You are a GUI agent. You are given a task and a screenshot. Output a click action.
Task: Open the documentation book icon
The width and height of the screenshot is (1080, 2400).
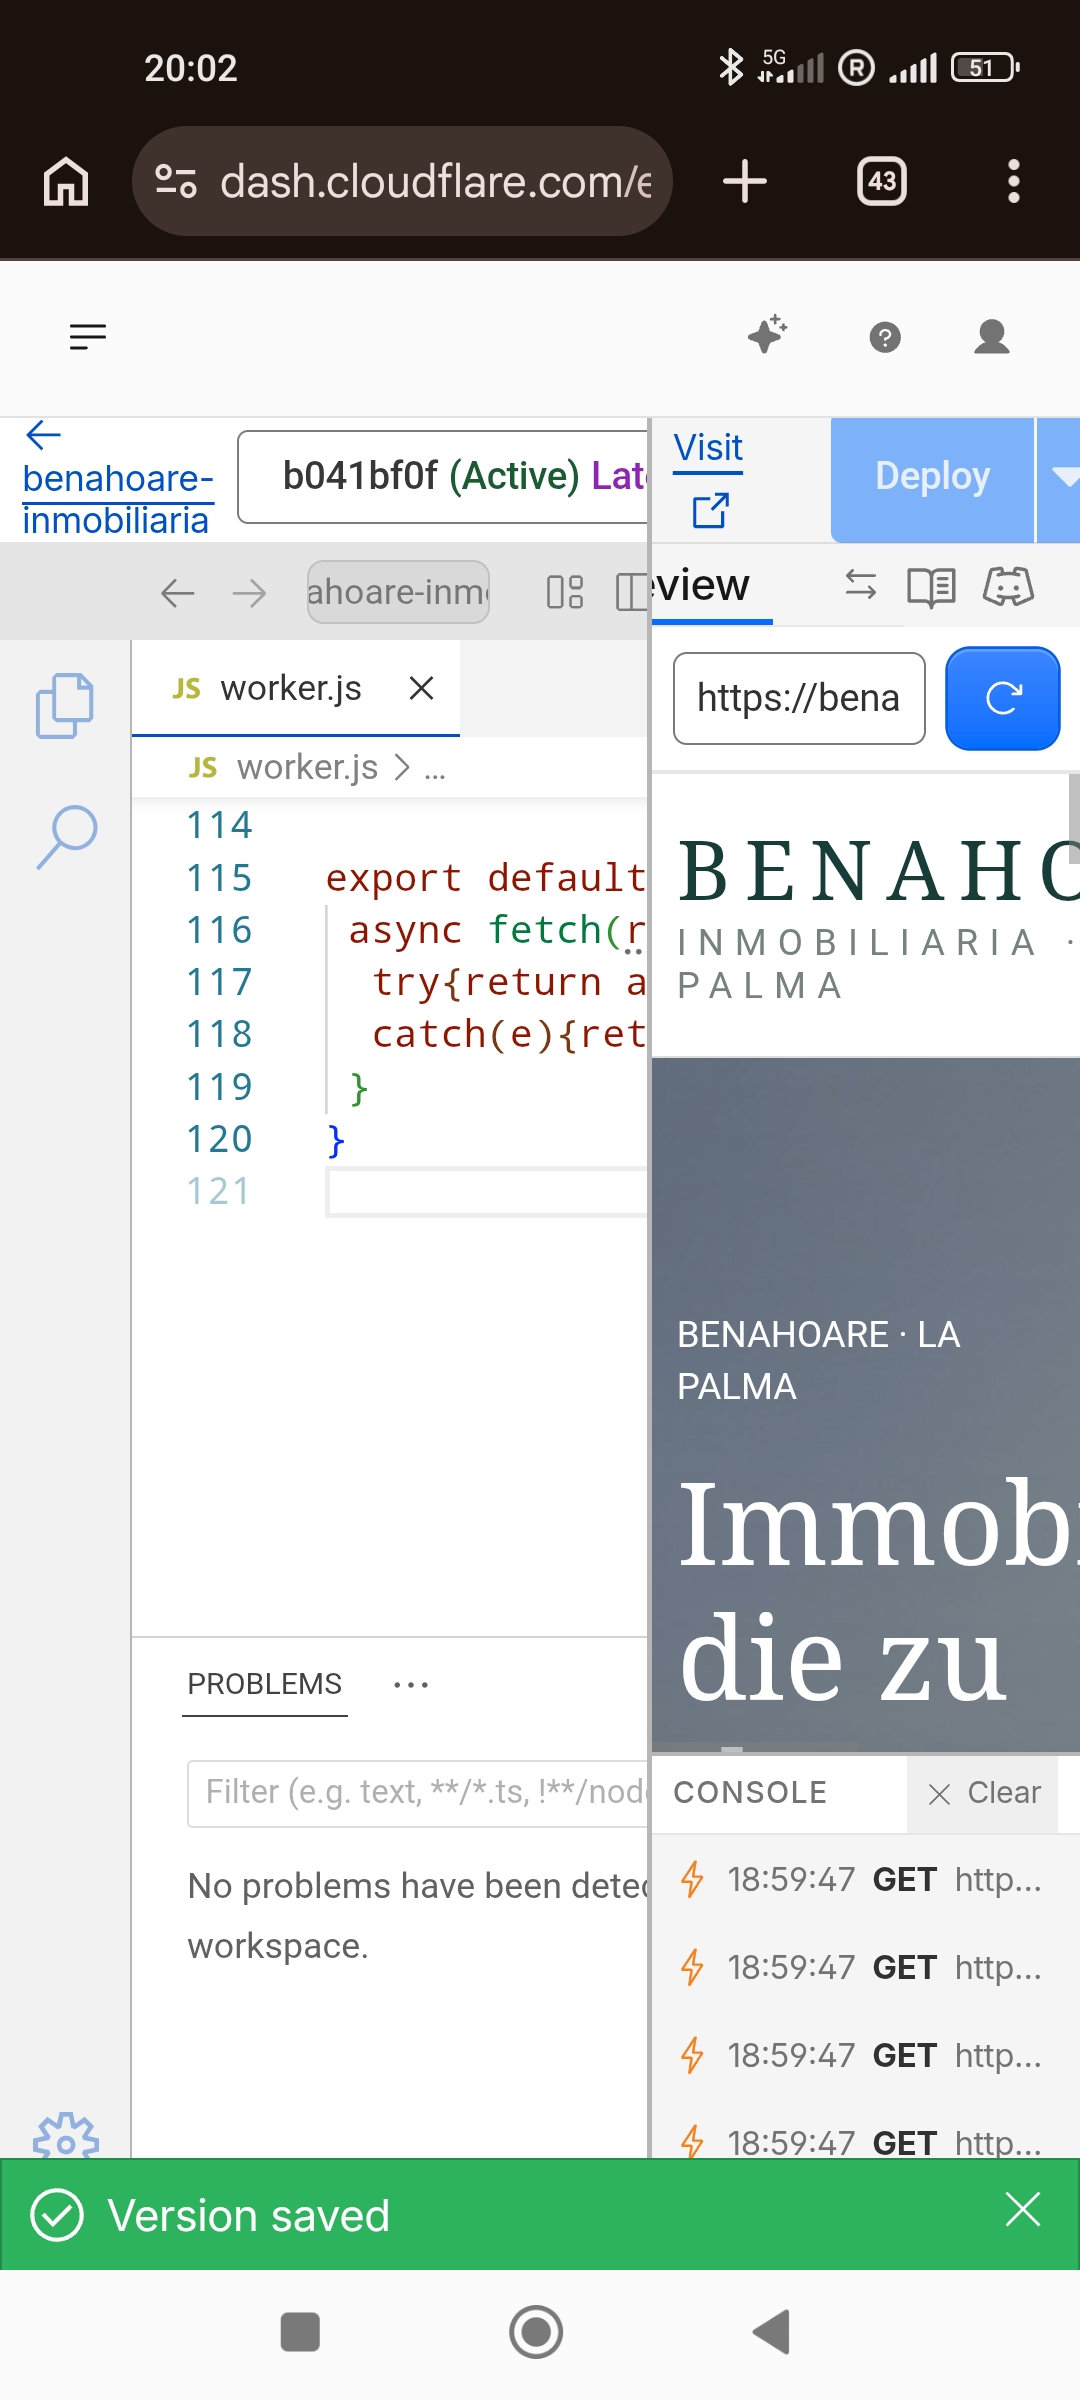point(931,587)
